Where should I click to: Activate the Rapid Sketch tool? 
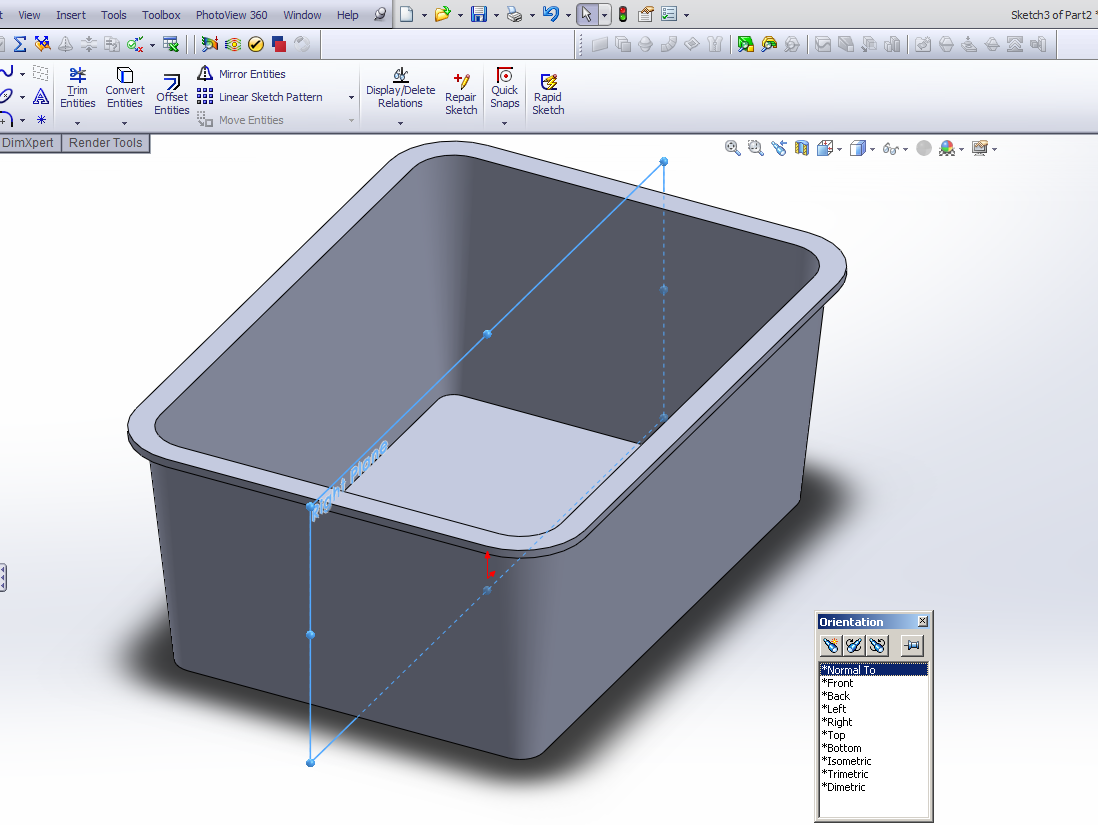click(548, 94)
